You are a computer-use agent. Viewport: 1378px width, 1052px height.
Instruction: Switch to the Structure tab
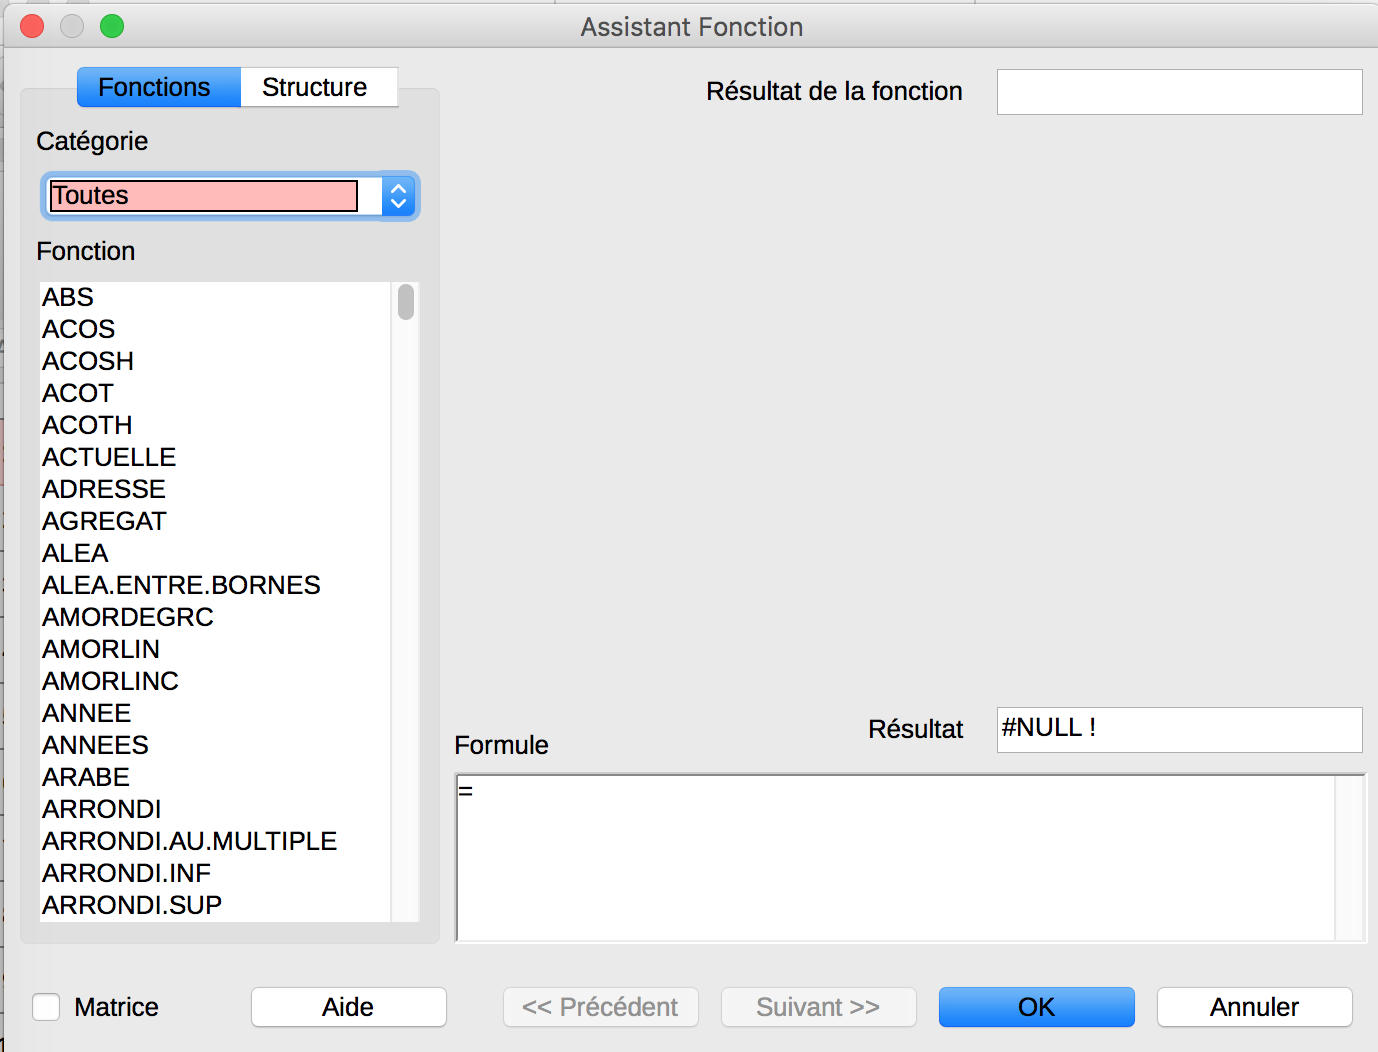click(319, 87)
